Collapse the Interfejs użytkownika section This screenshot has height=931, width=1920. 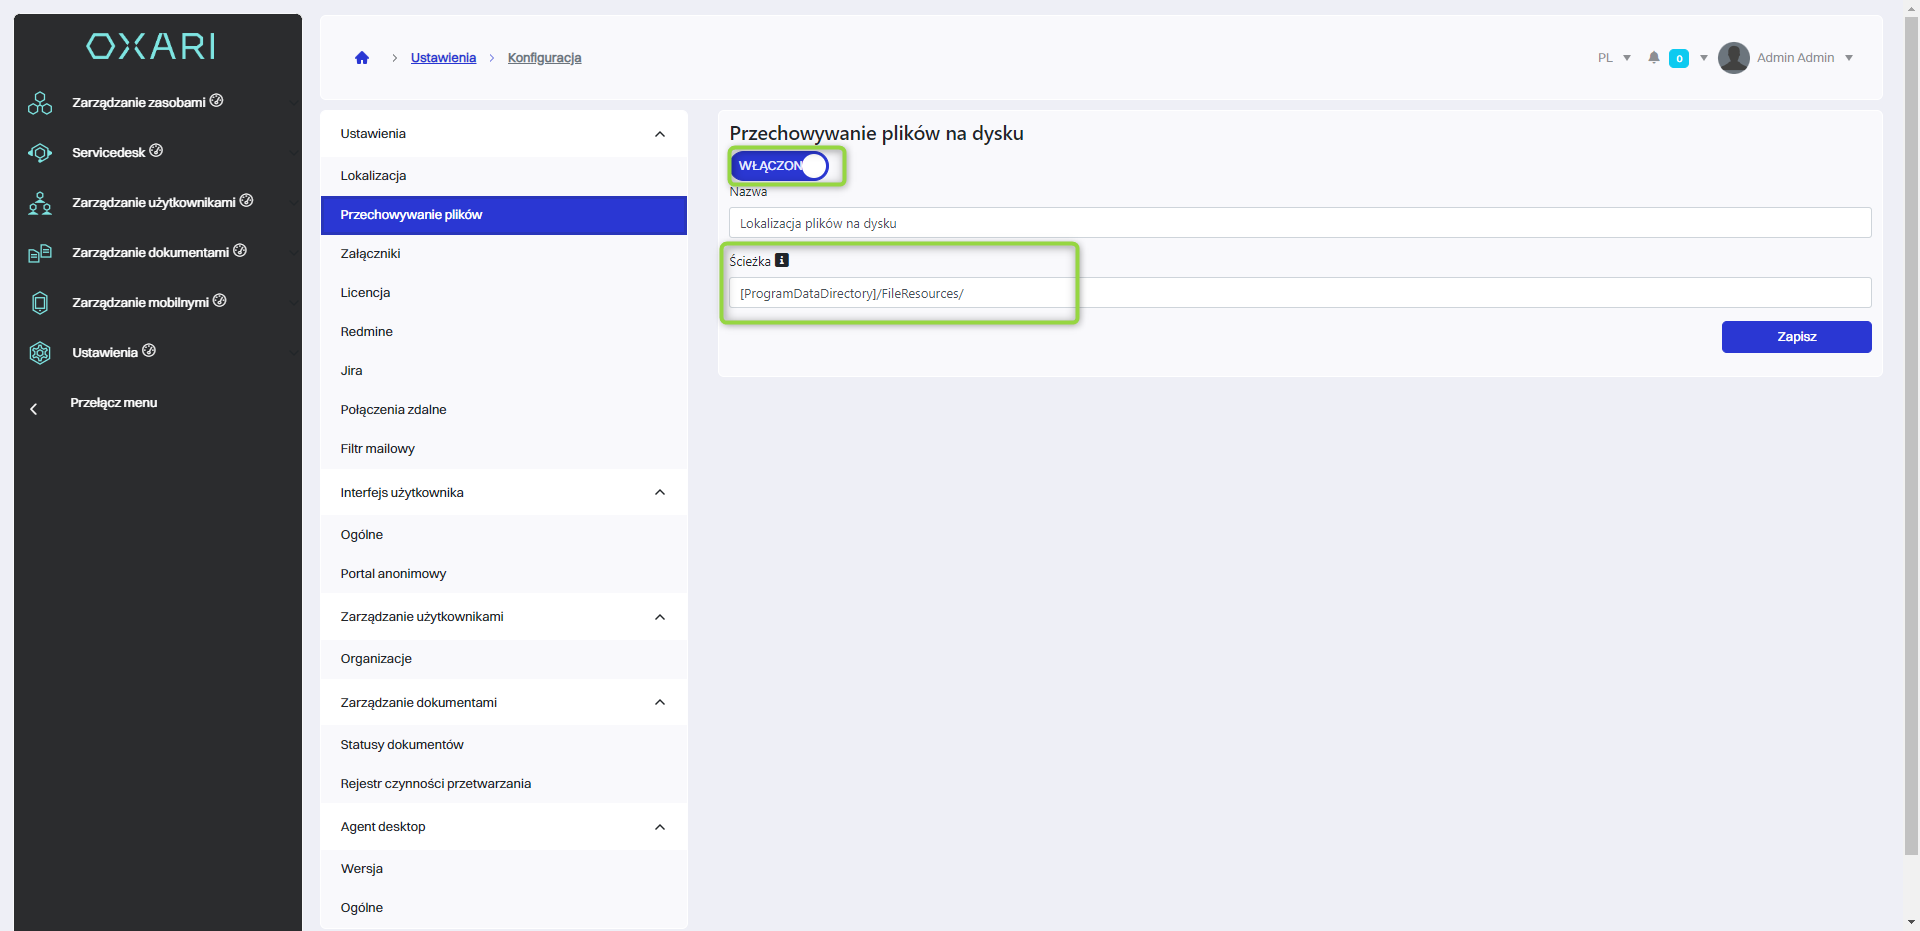point(660,493)
